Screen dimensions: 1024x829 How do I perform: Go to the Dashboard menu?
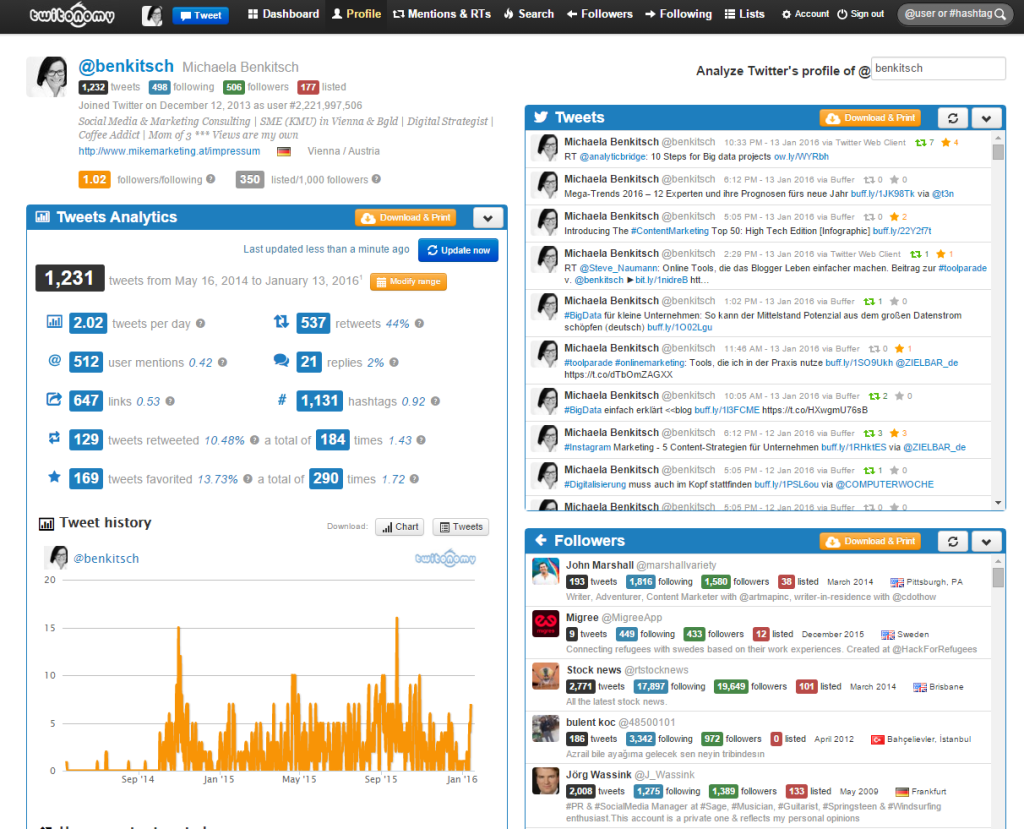point(283,14)
